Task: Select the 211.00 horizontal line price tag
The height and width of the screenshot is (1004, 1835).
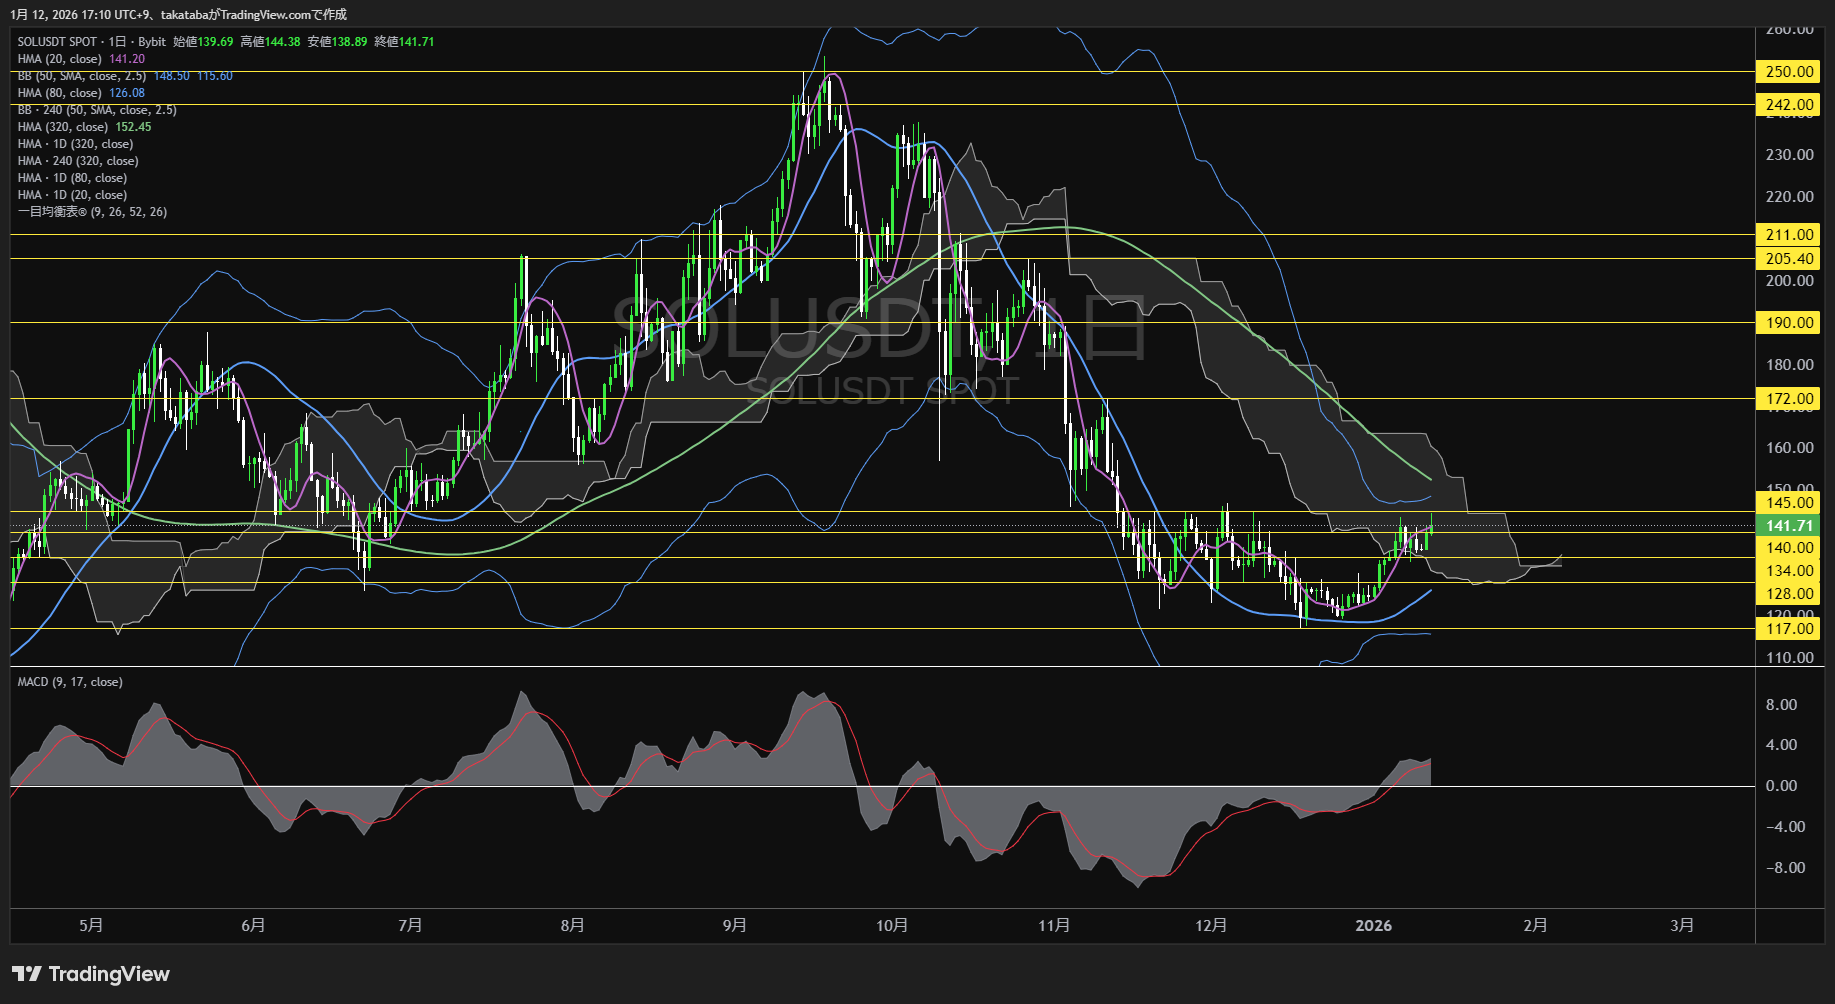Action: 1789,235
